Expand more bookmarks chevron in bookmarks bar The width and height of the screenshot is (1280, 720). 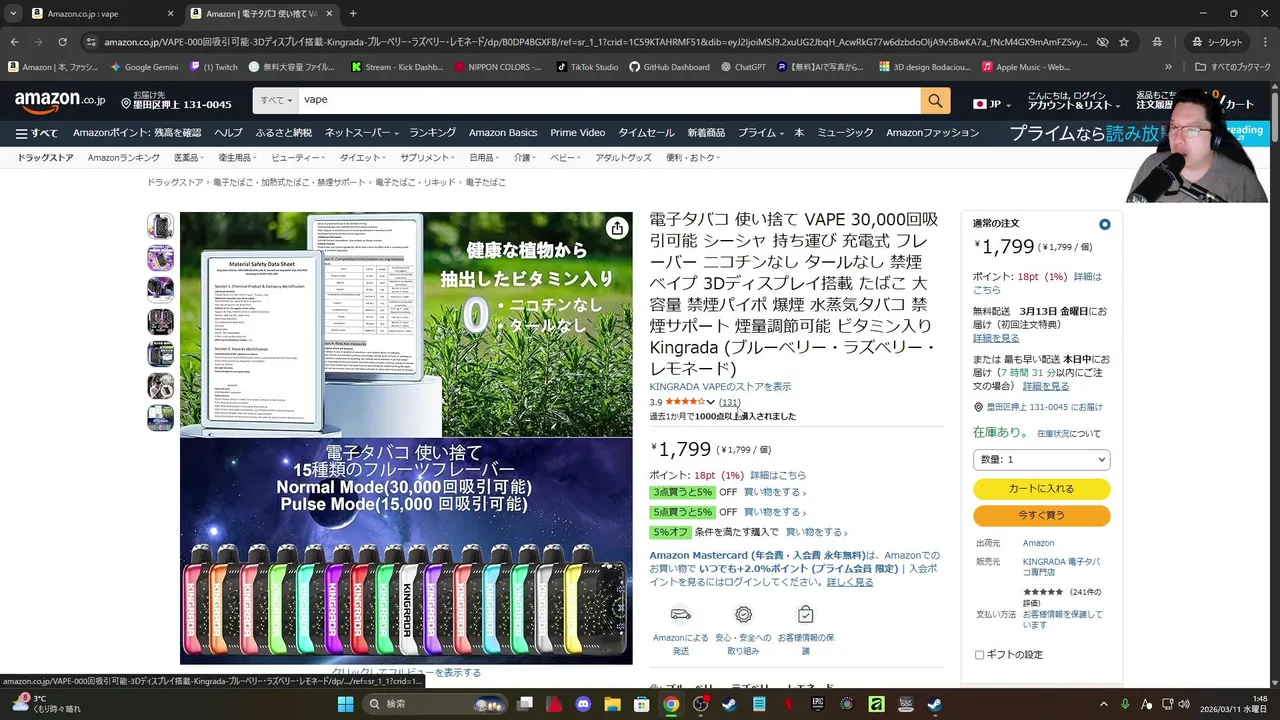coord(1168,67)
